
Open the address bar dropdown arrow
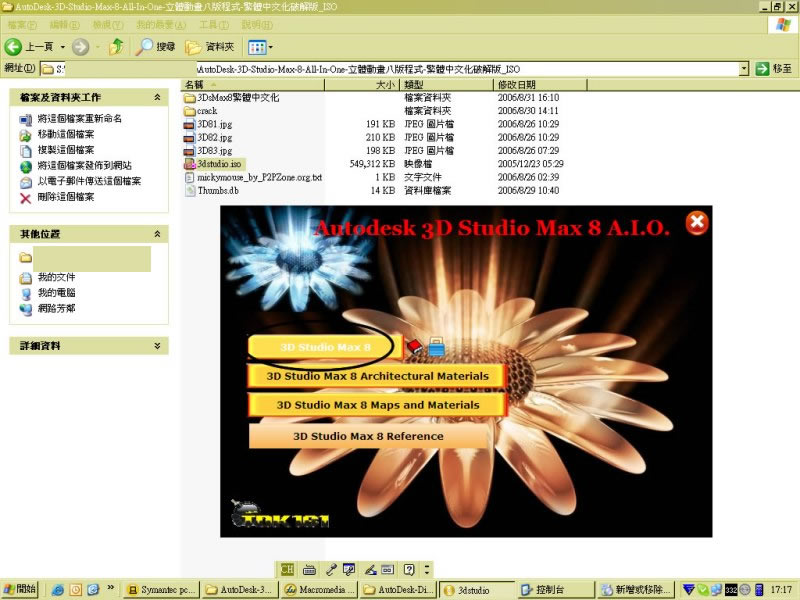[744, 68]
